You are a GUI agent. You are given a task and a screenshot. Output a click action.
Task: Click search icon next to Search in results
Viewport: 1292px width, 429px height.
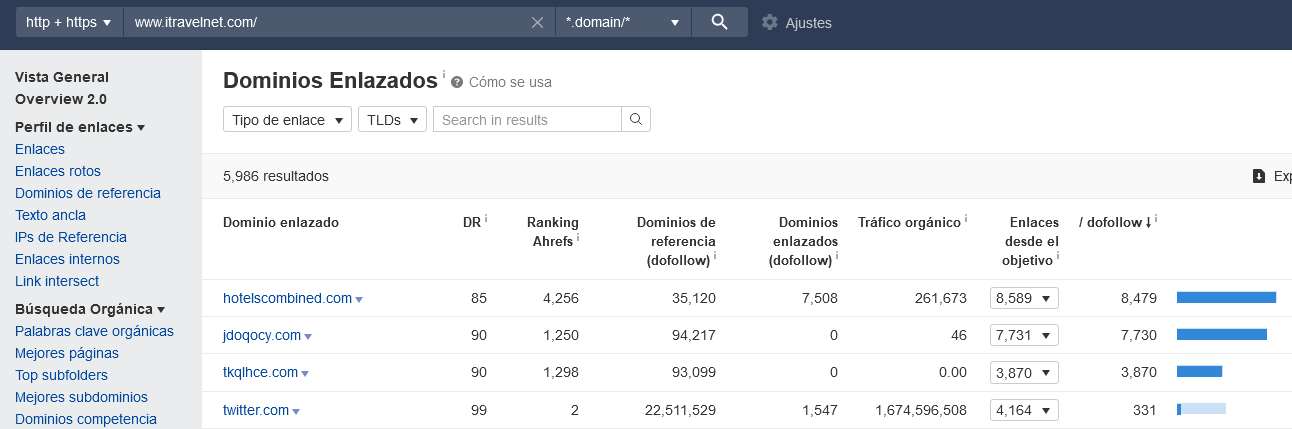tap(636, 120)
